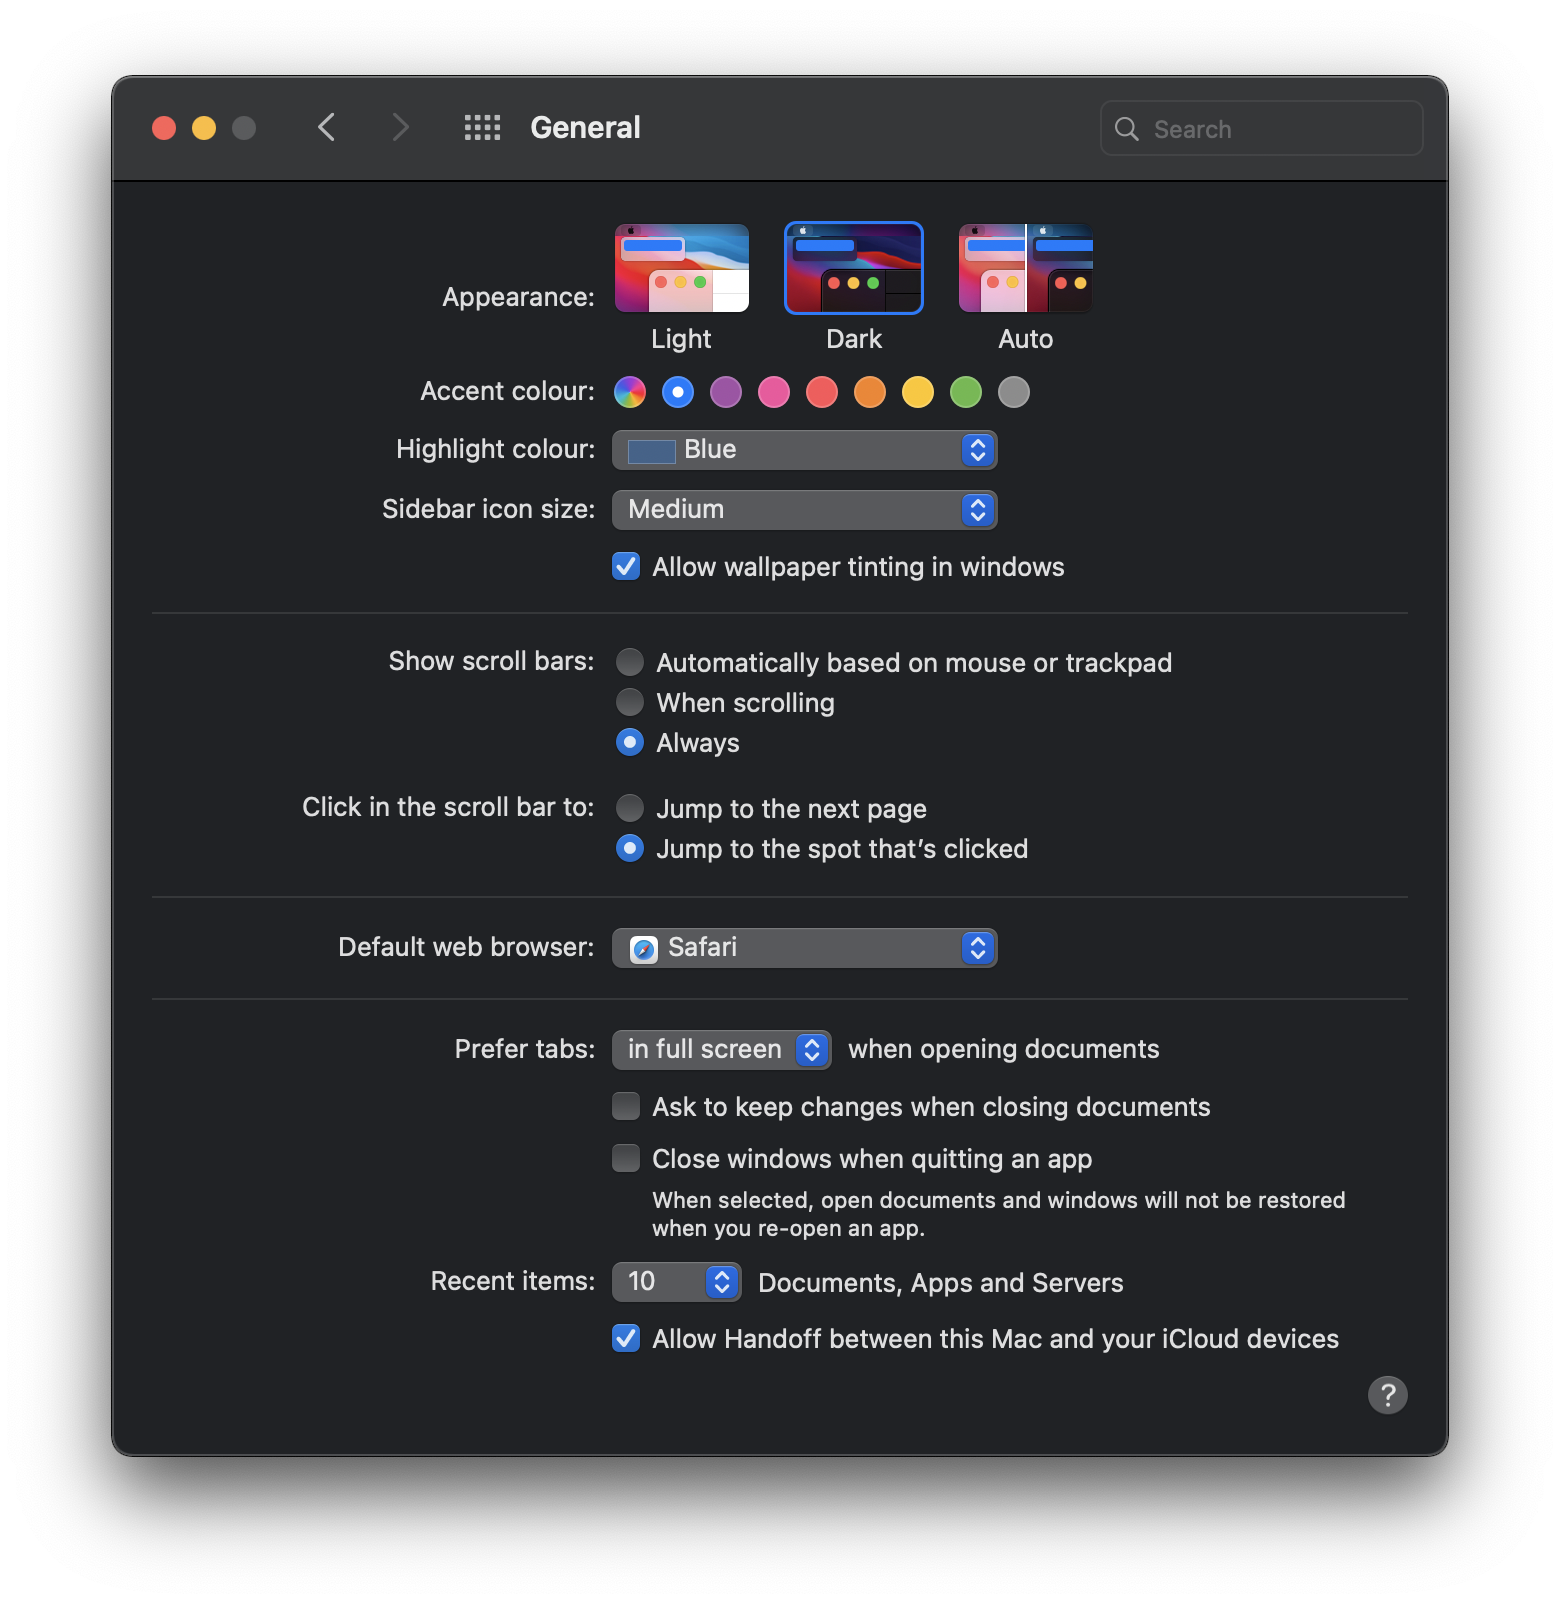Choose the orange accent colour
The height and width of the screenshot is (1604, 1560).
[870, 392]
